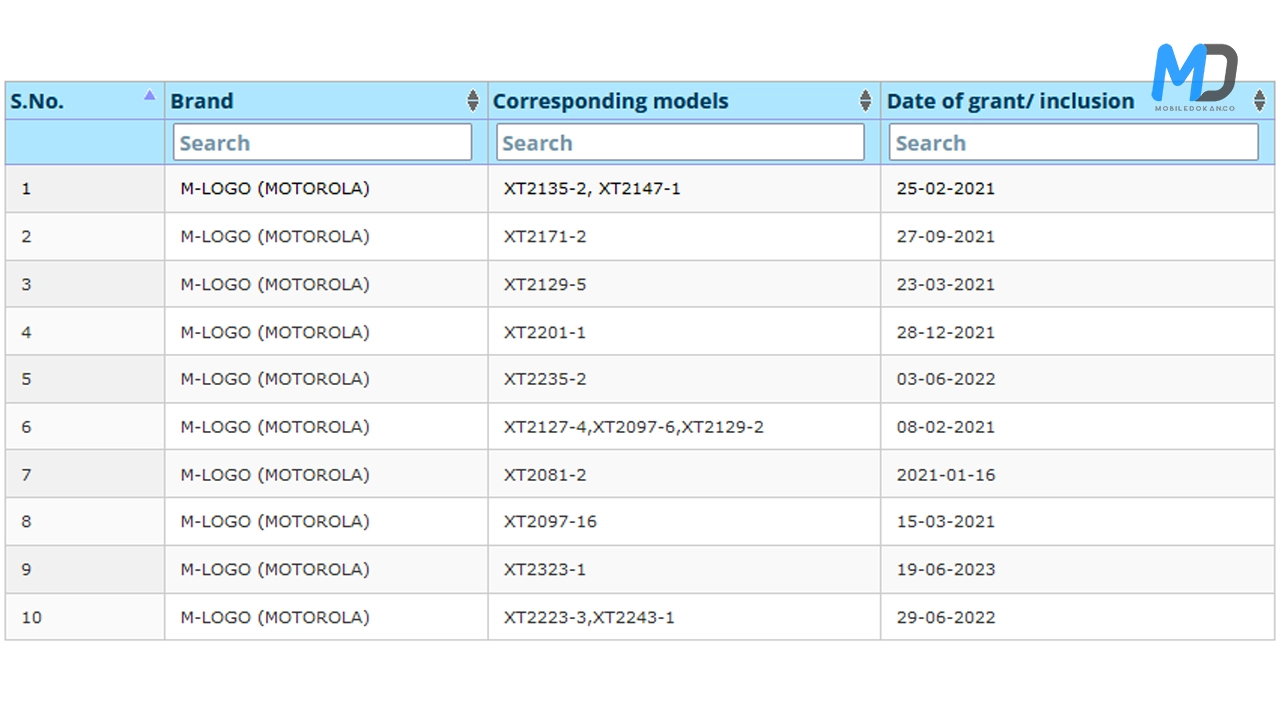The height and width of the screenshot is (720, 1280).
Task: Click the date 23-03-2021 cell
Action: 946,284
